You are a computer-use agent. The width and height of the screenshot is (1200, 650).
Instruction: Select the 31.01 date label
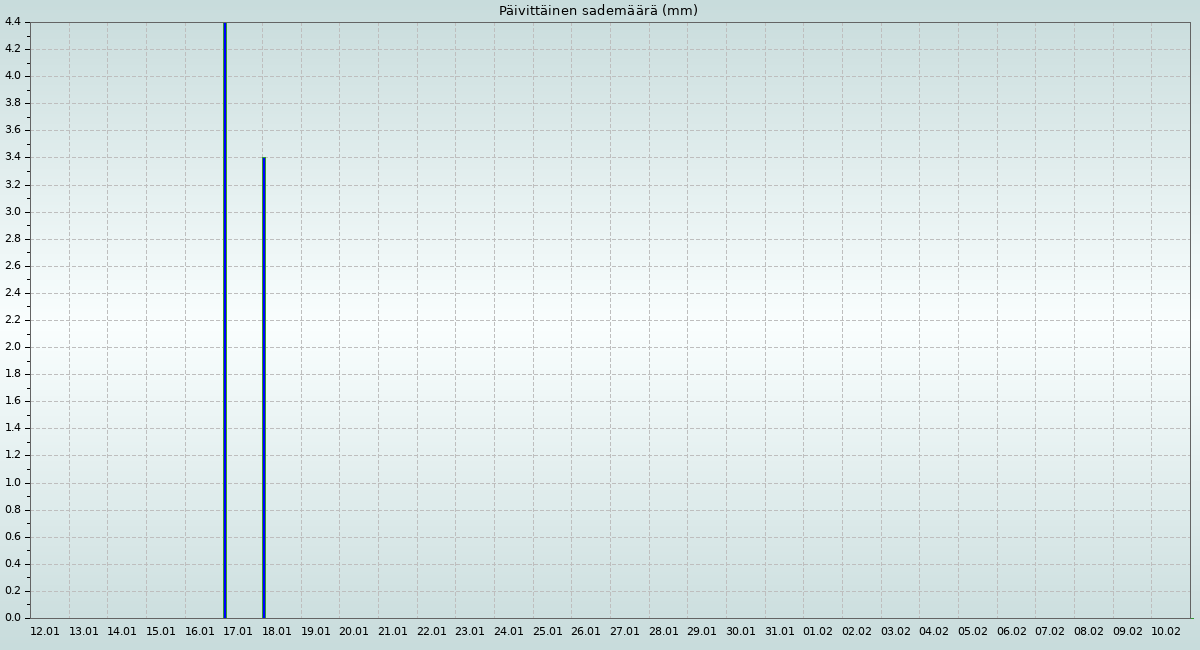point(780,632)
